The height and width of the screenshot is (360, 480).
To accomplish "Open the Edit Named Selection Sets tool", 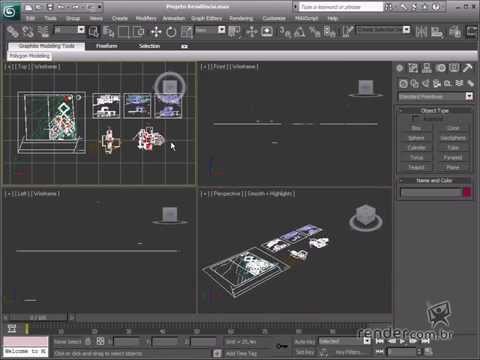I will [x=347, y=32].
